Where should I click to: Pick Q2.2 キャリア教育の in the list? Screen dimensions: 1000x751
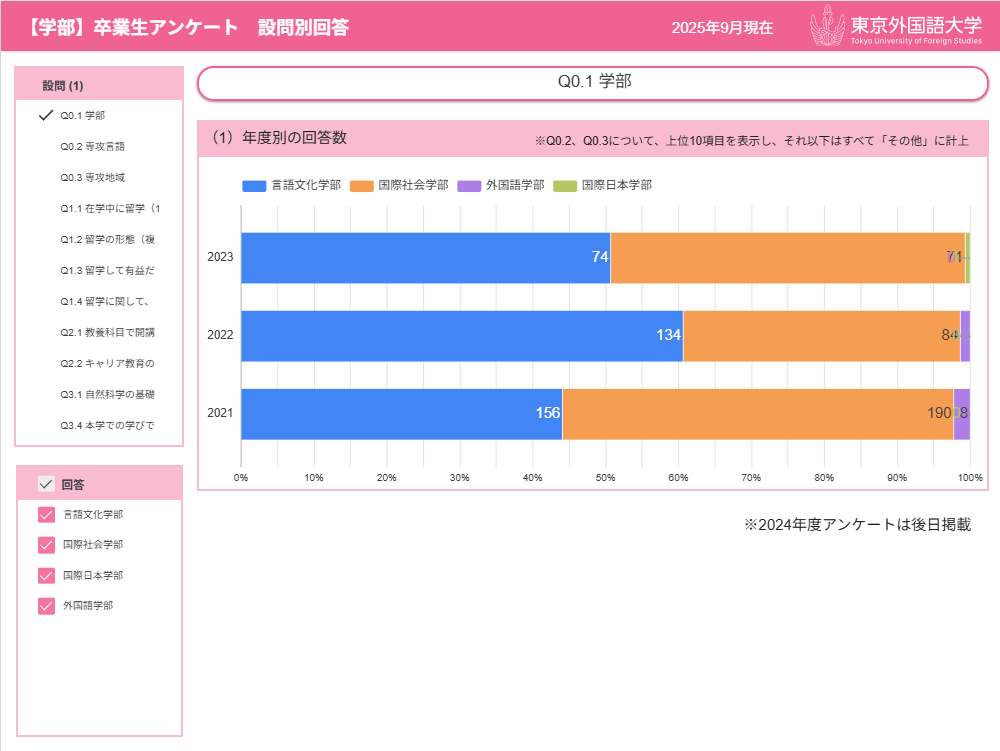(107, 363)
